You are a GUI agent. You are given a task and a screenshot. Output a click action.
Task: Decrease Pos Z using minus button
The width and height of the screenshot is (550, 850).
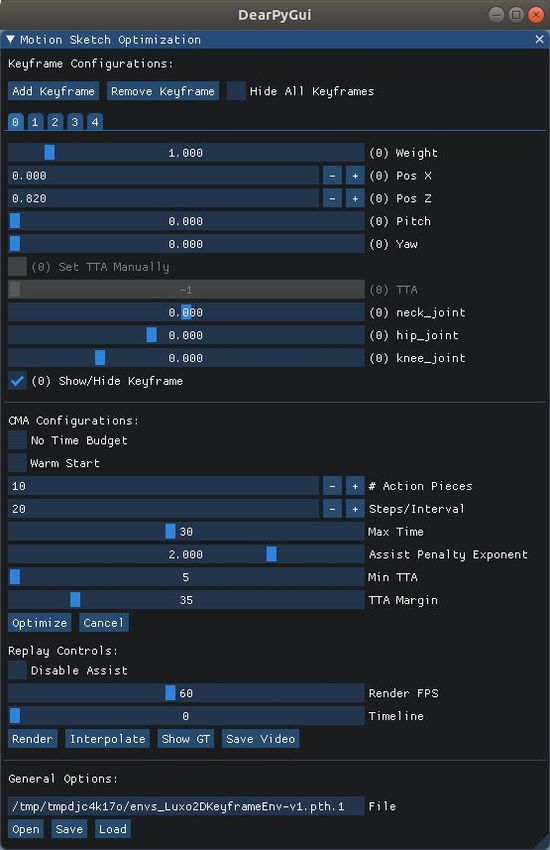tap(332, 198)
